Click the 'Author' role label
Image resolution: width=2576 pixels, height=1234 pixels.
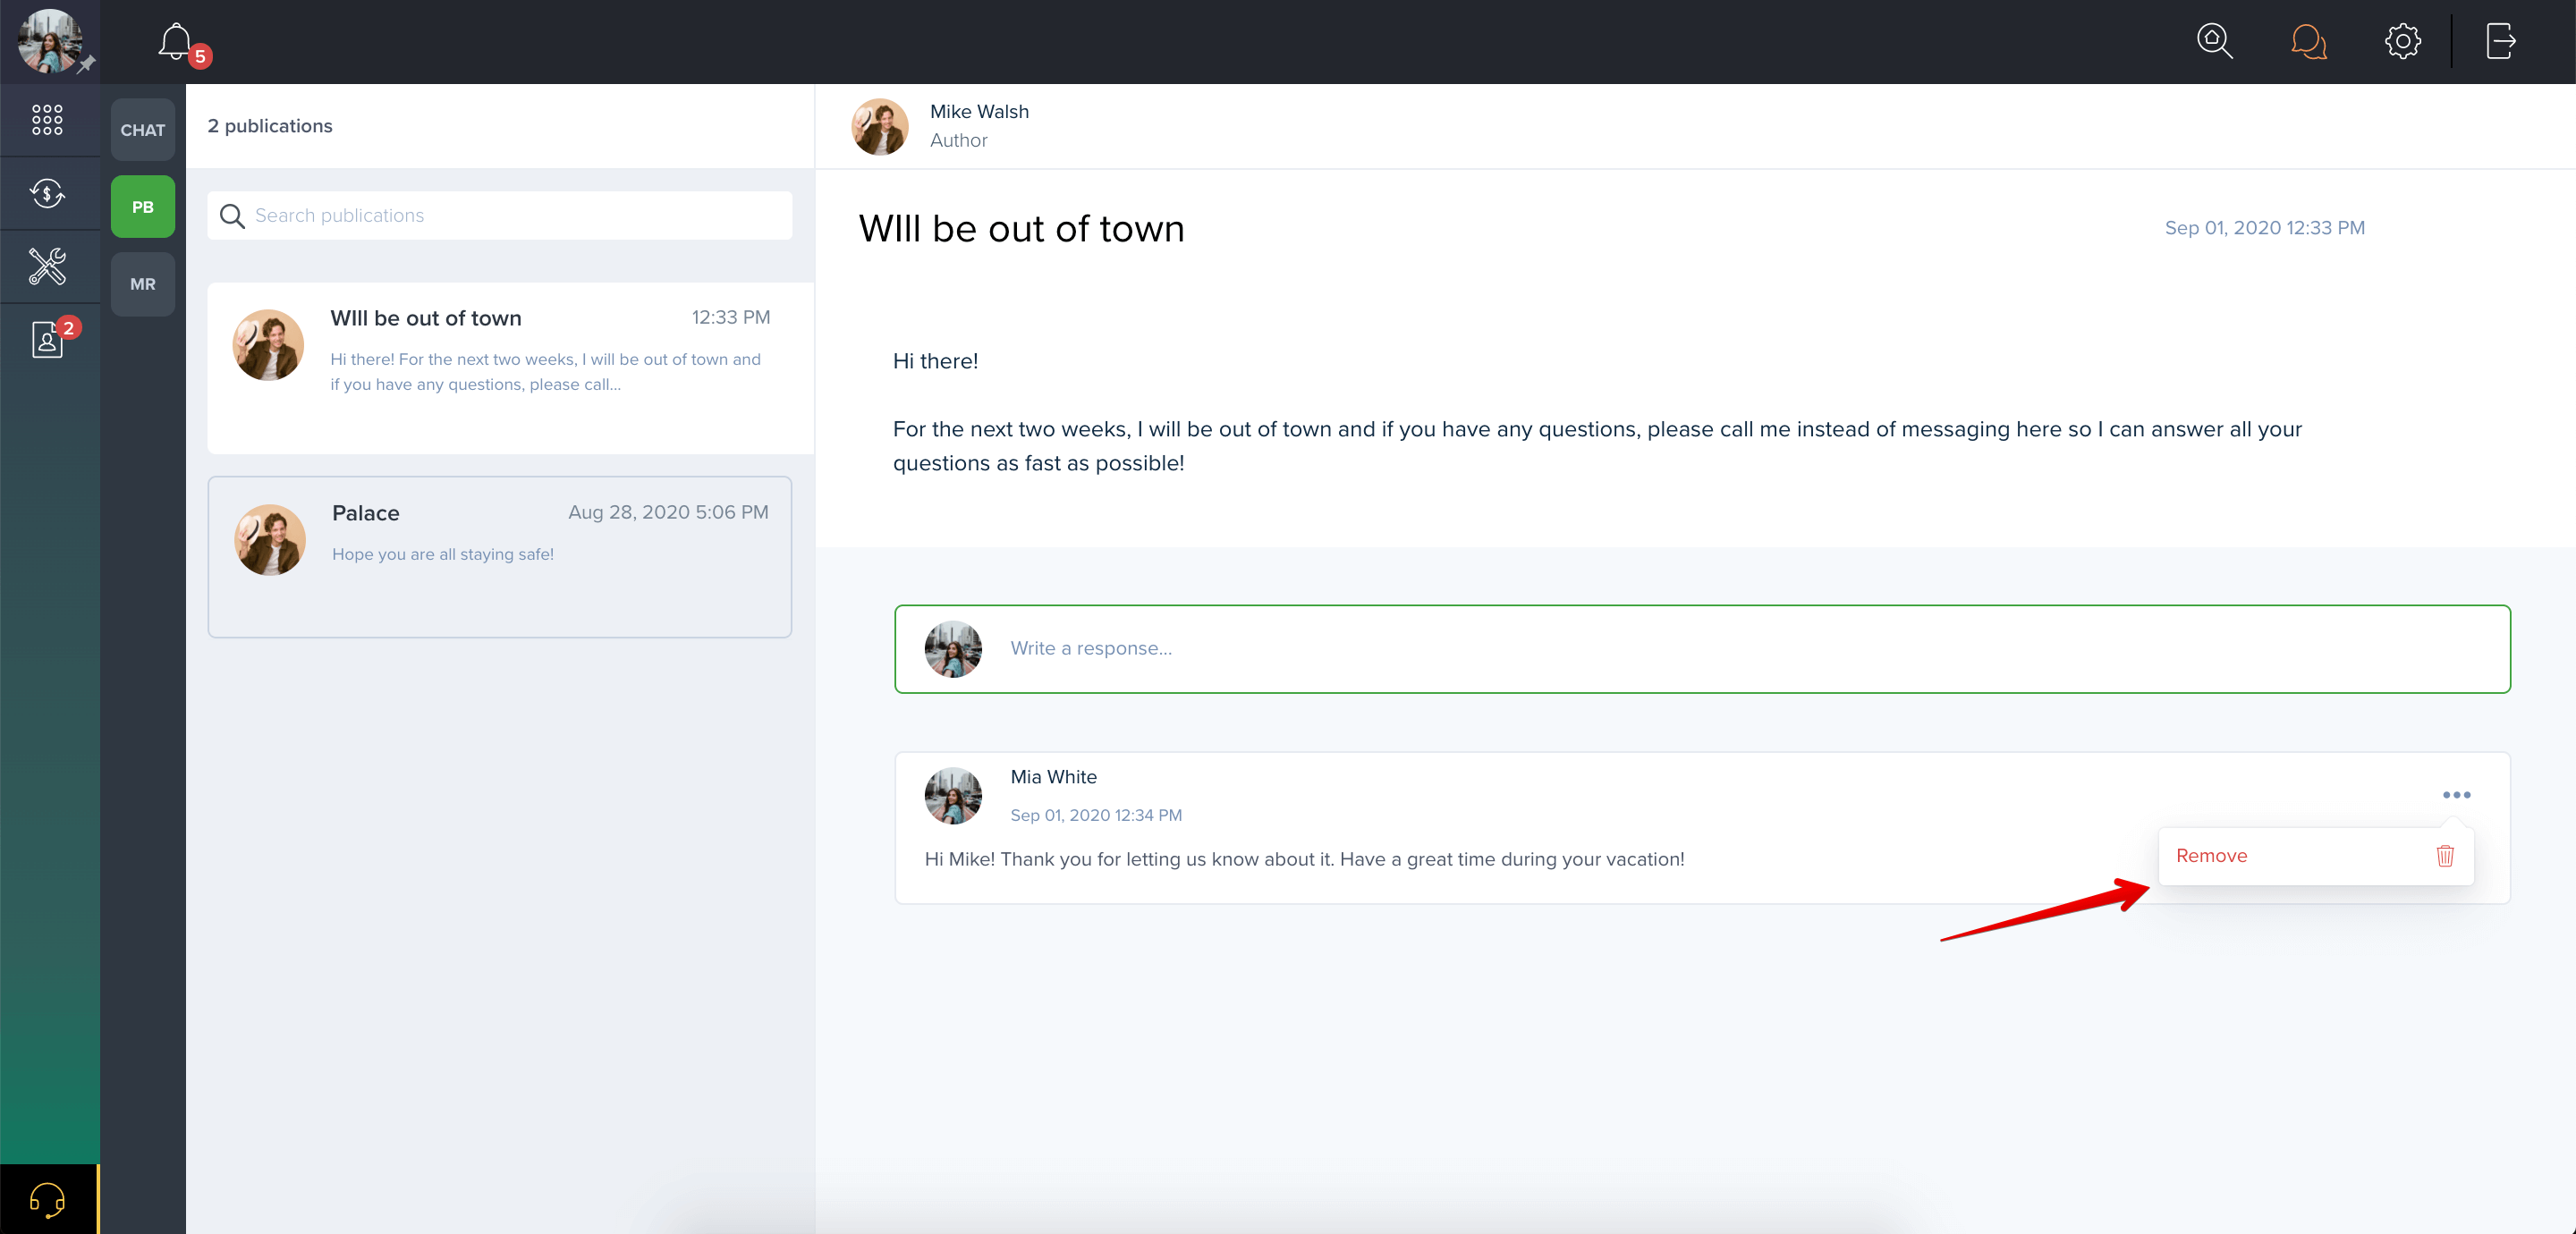958,141
